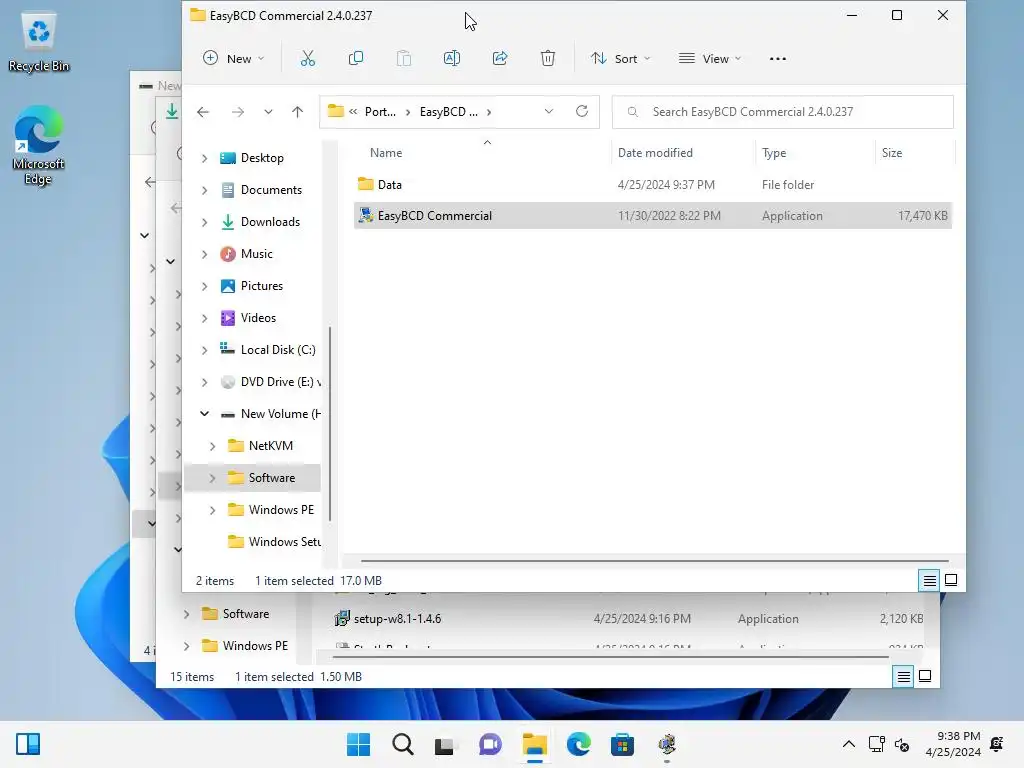Switch to details view layout icon
The width and height of the screenshot is (1024, 768).
[x=929, y=581]
